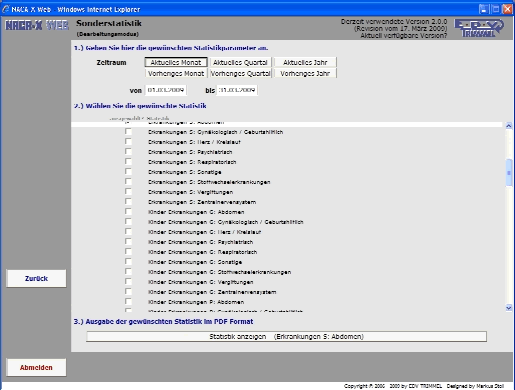Select the Aktuelles Monat time range
The width and height of the screenshot is (515, 390).
(176, 62)
